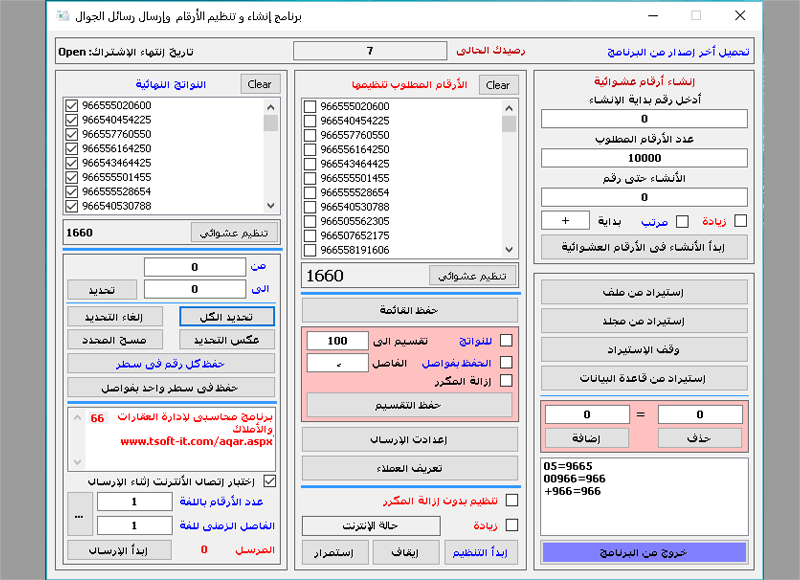
Task: Enable the للنواتج checkbox
Action: pos(506,340)
